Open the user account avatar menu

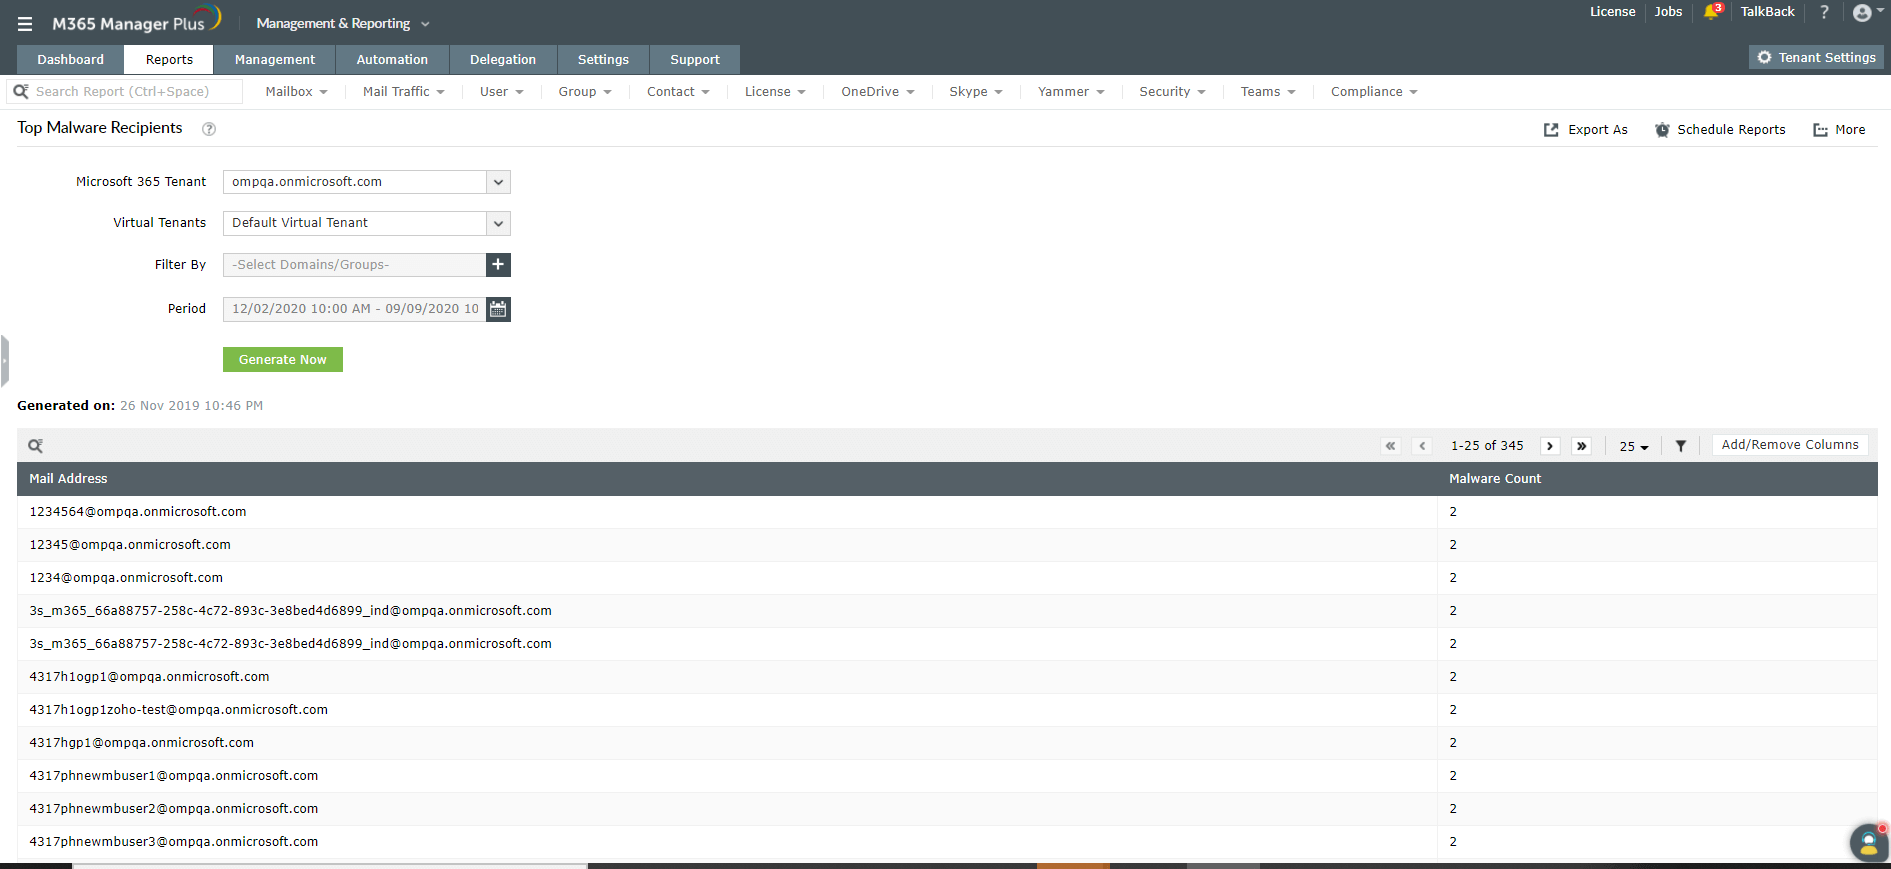(1863, 12)
